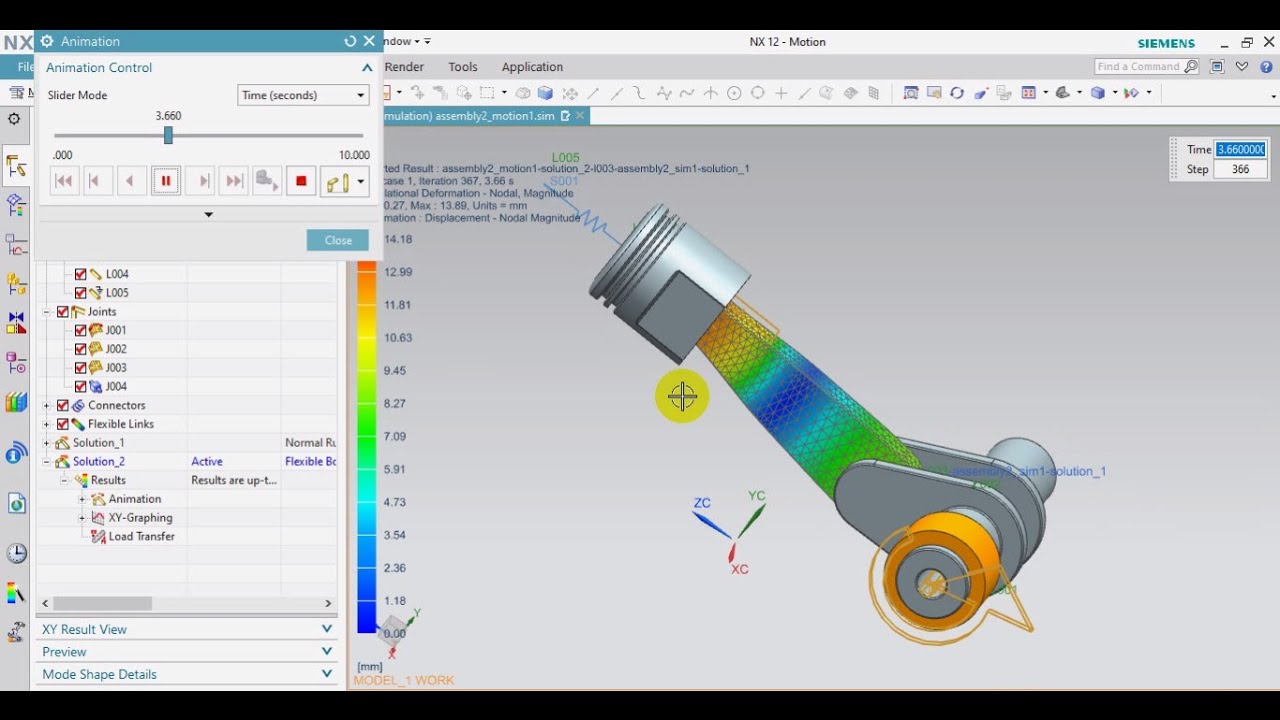Viewport: 1280px width, 720px height.
Task: Close the assembly2_motion1.sim tab
Action: [579, 116]
